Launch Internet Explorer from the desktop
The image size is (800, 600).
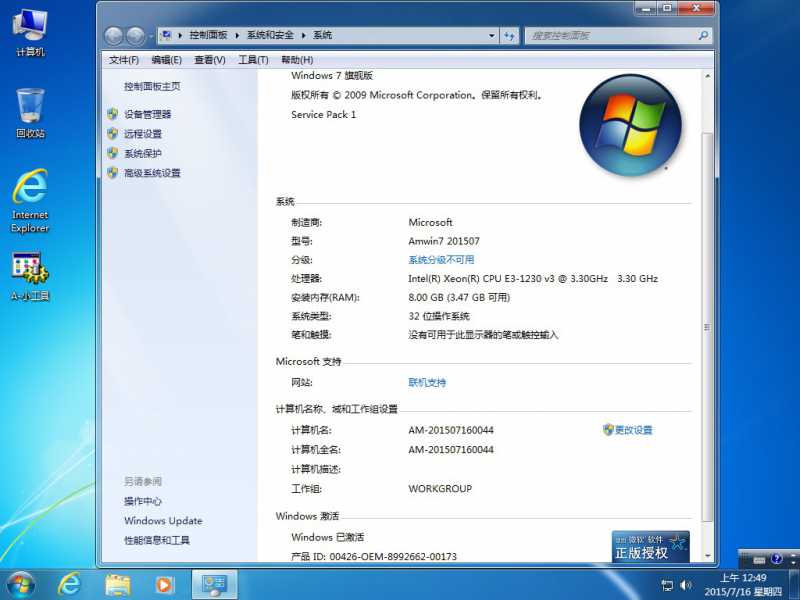(x=30, y=201)
